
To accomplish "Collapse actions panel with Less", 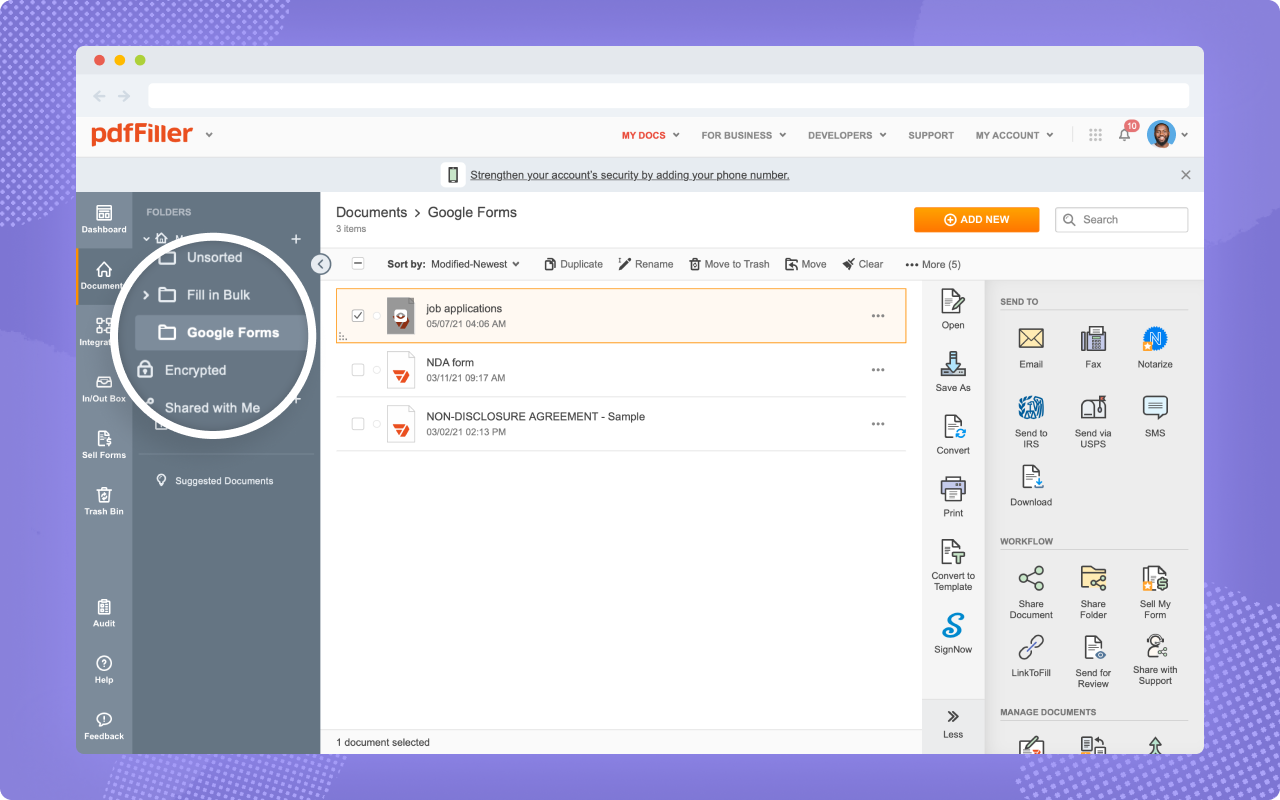I will click(953, 724).
